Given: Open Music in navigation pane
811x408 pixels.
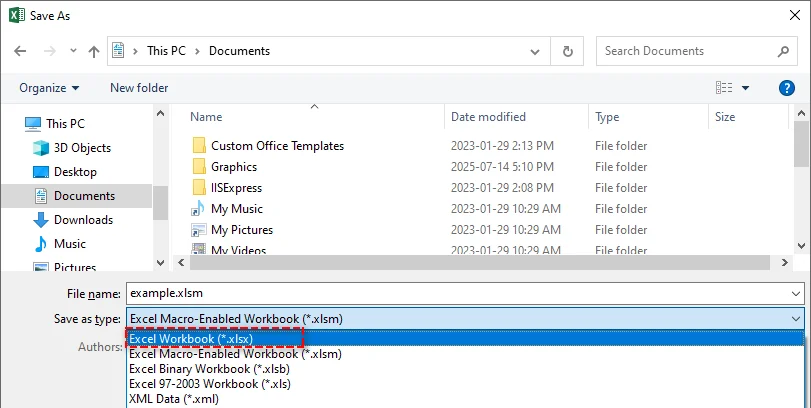Looking at the screenshot, I should [x=70, y=244].
